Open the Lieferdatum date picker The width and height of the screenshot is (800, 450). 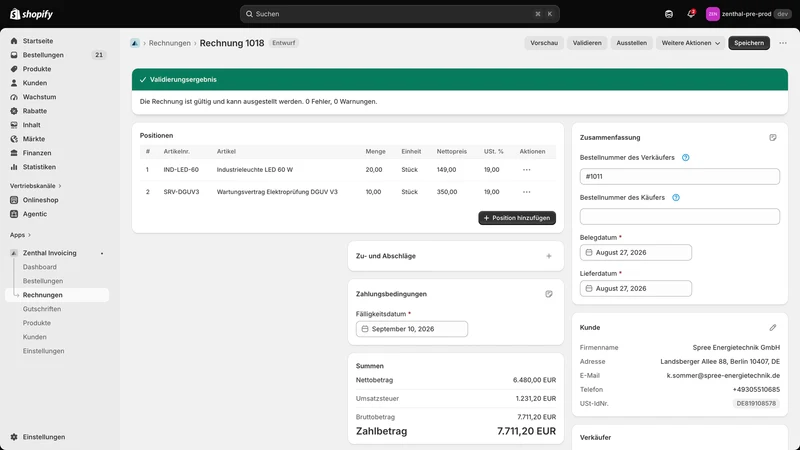tap(636, 288)
